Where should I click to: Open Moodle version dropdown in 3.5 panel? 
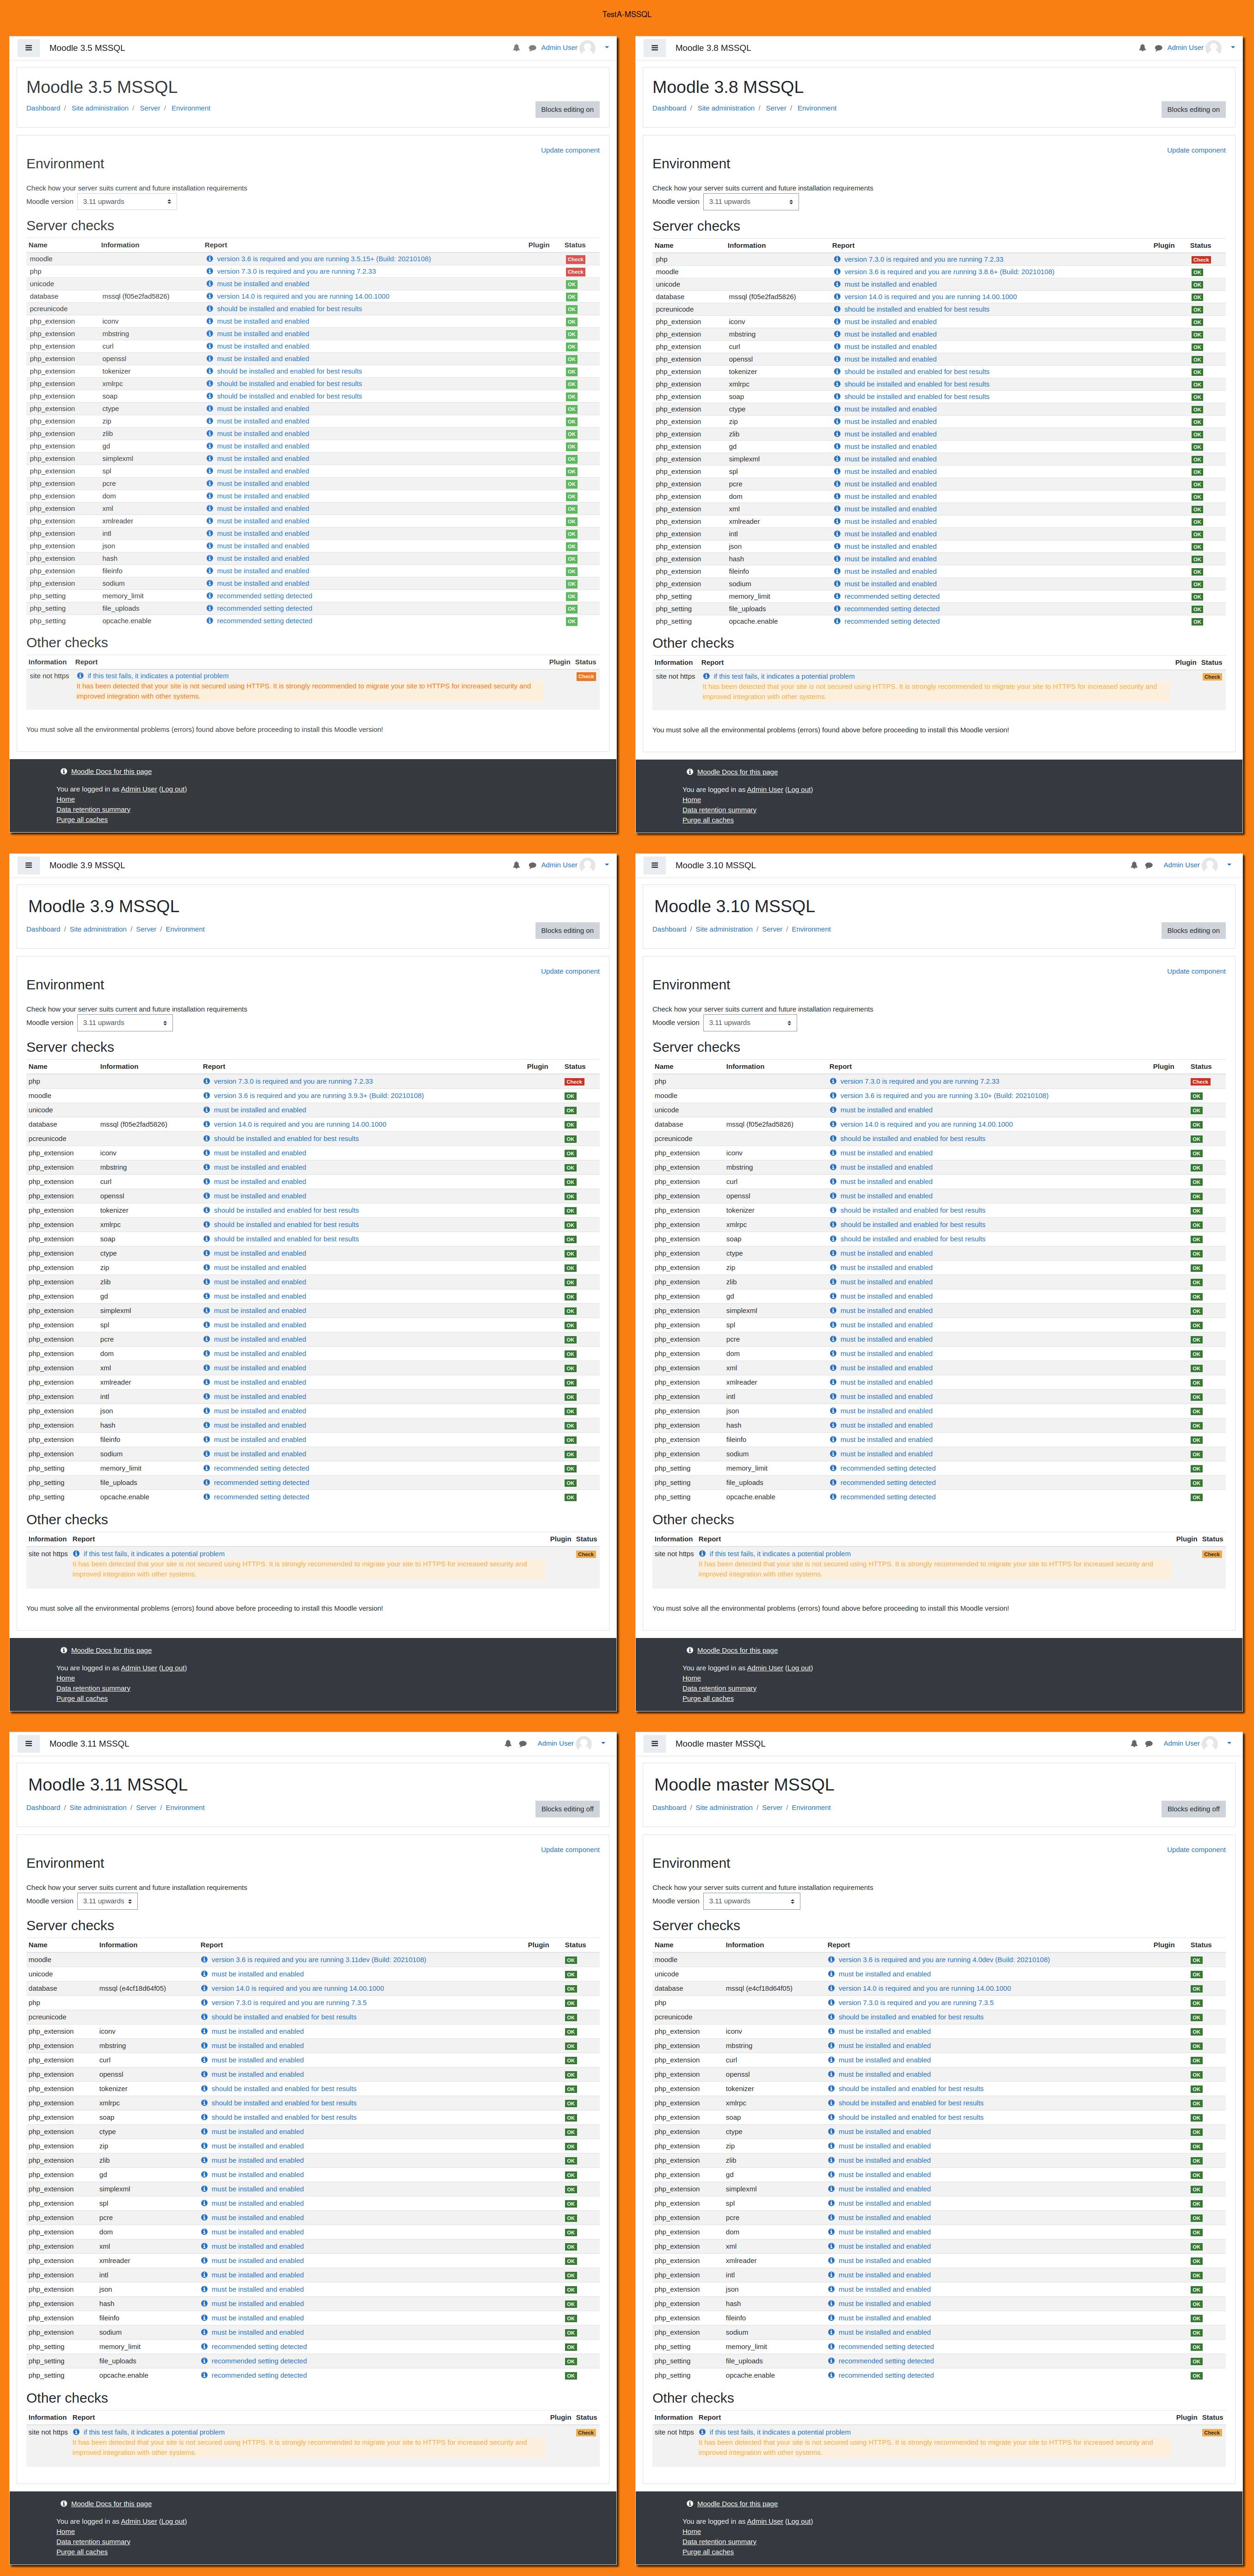(x=127, y=202)
